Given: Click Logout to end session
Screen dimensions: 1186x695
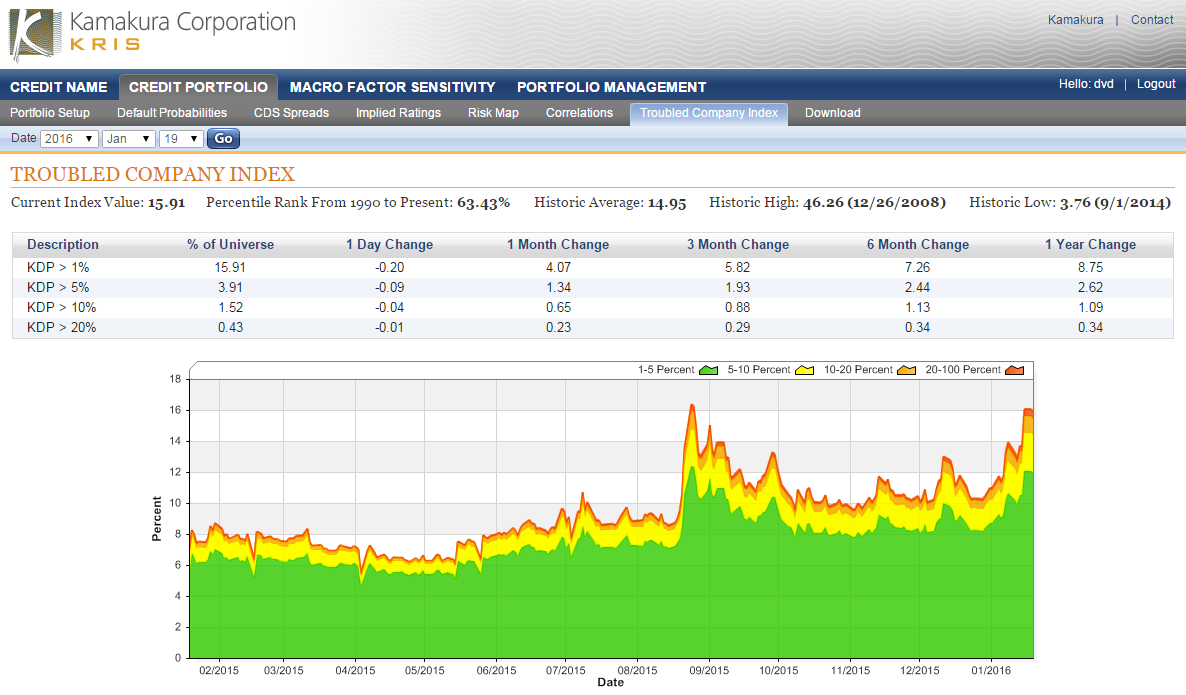Looking at the screenshot, I should tap(1155, 84).
